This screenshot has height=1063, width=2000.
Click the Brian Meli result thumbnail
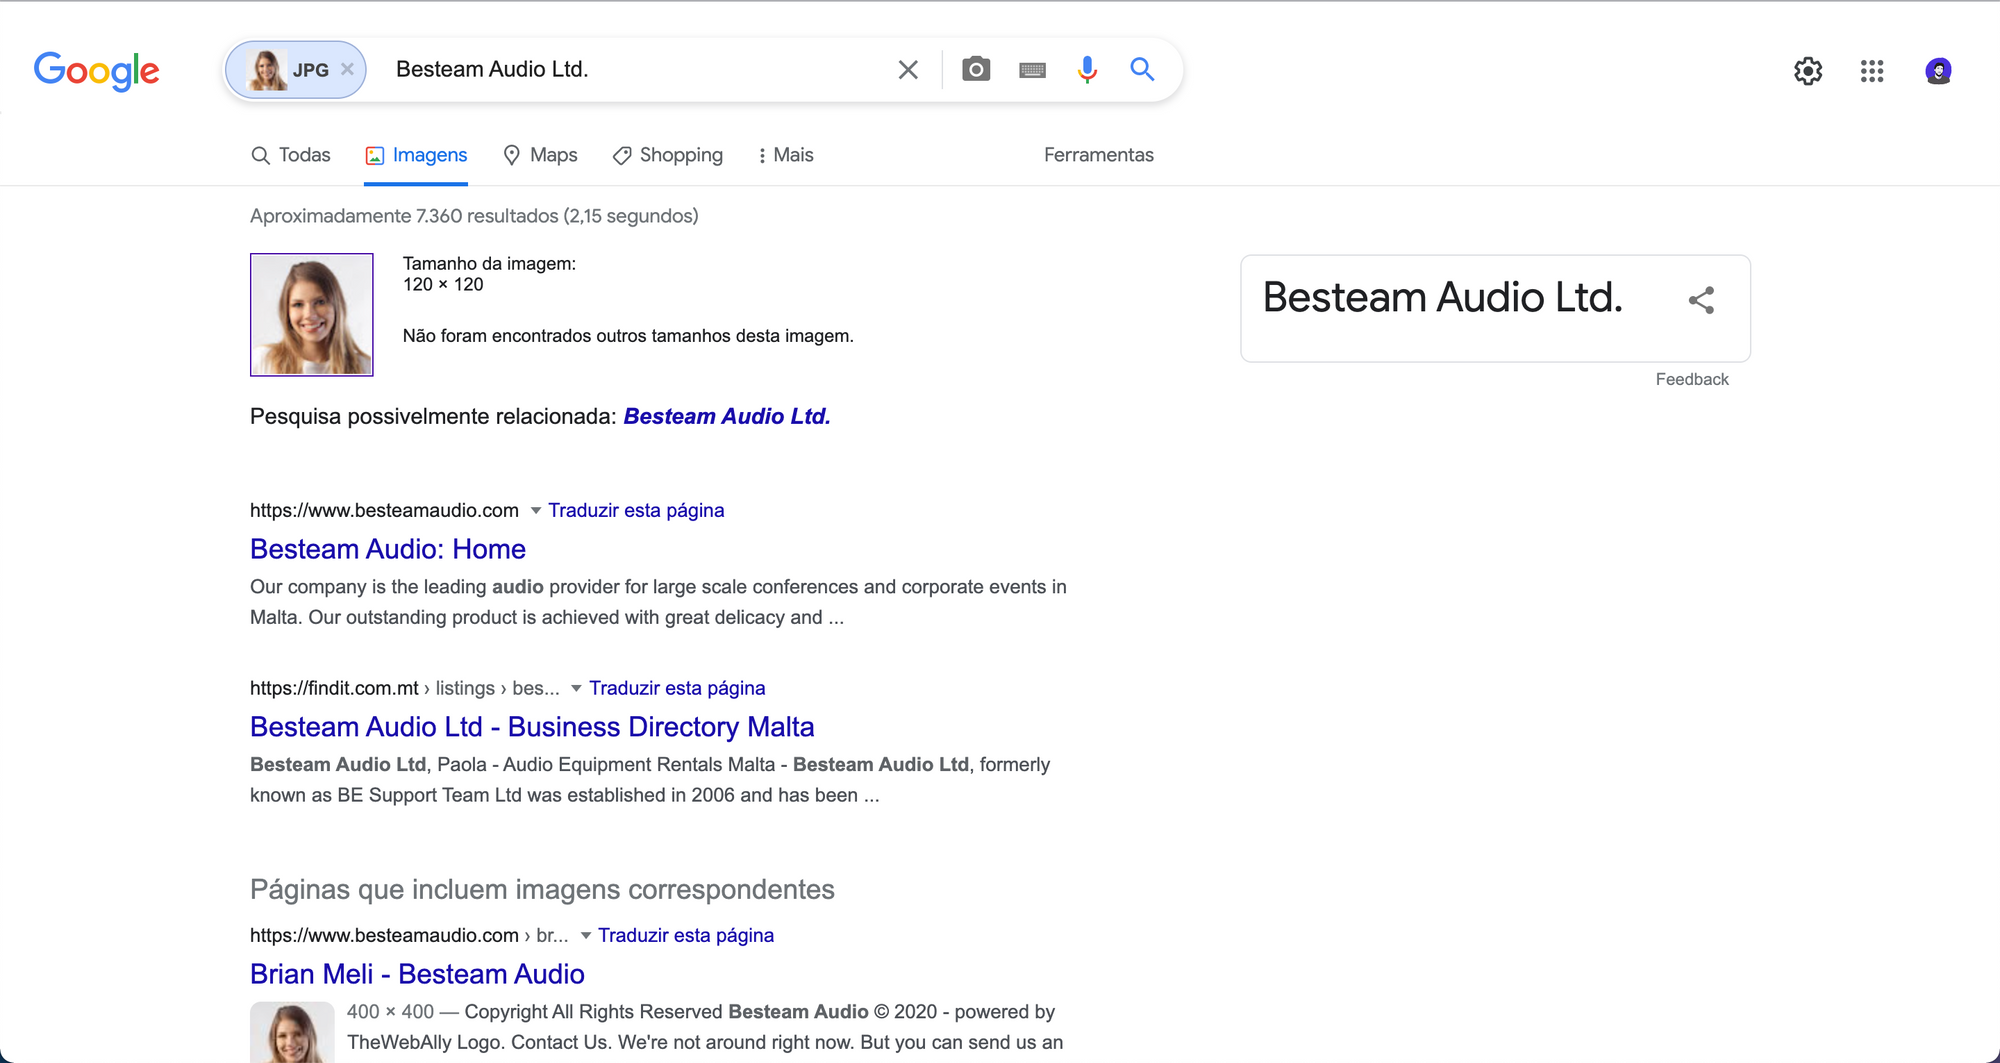click(x=292, y=1032)
